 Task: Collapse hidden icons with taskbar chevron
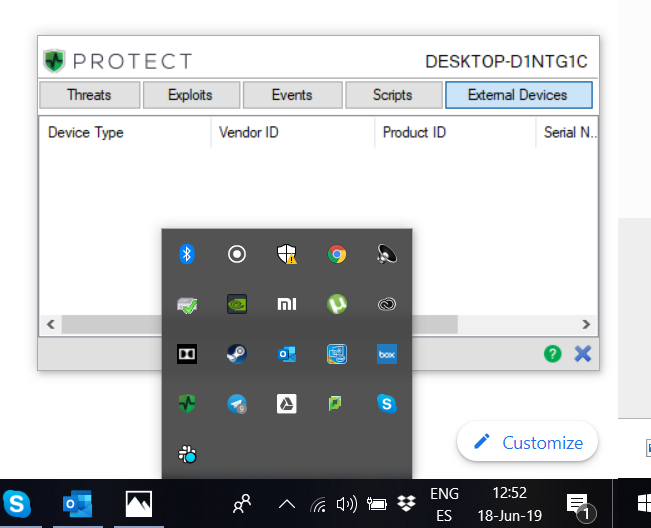coord(287,504)
